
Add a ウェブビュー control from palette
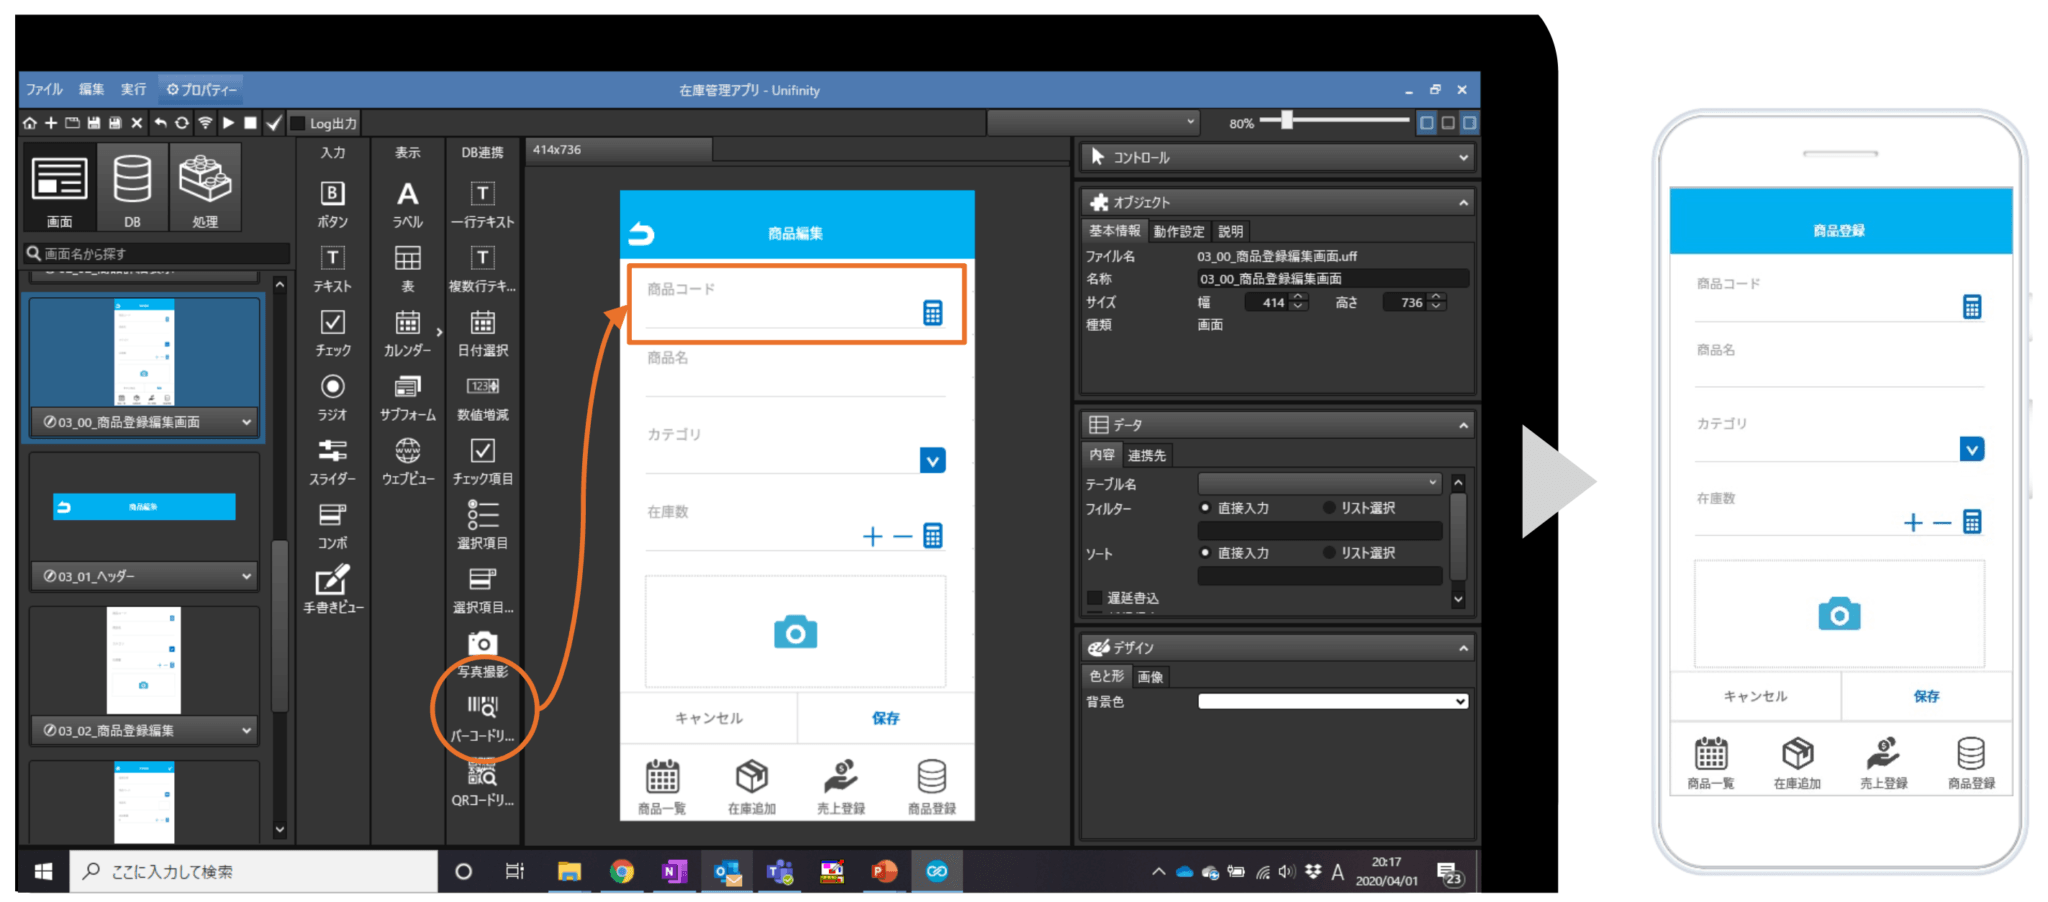point(407,462)
